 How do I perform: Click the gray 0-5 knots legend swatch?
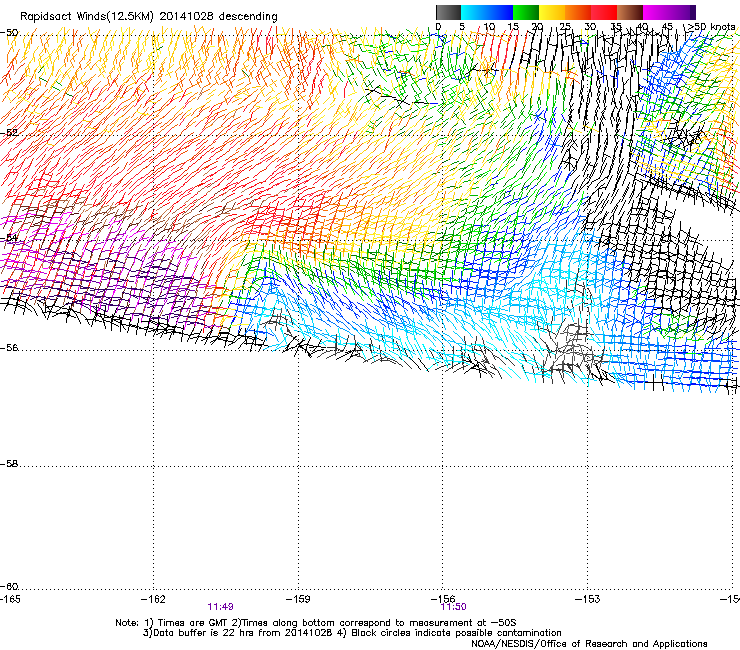coord(448,12)
